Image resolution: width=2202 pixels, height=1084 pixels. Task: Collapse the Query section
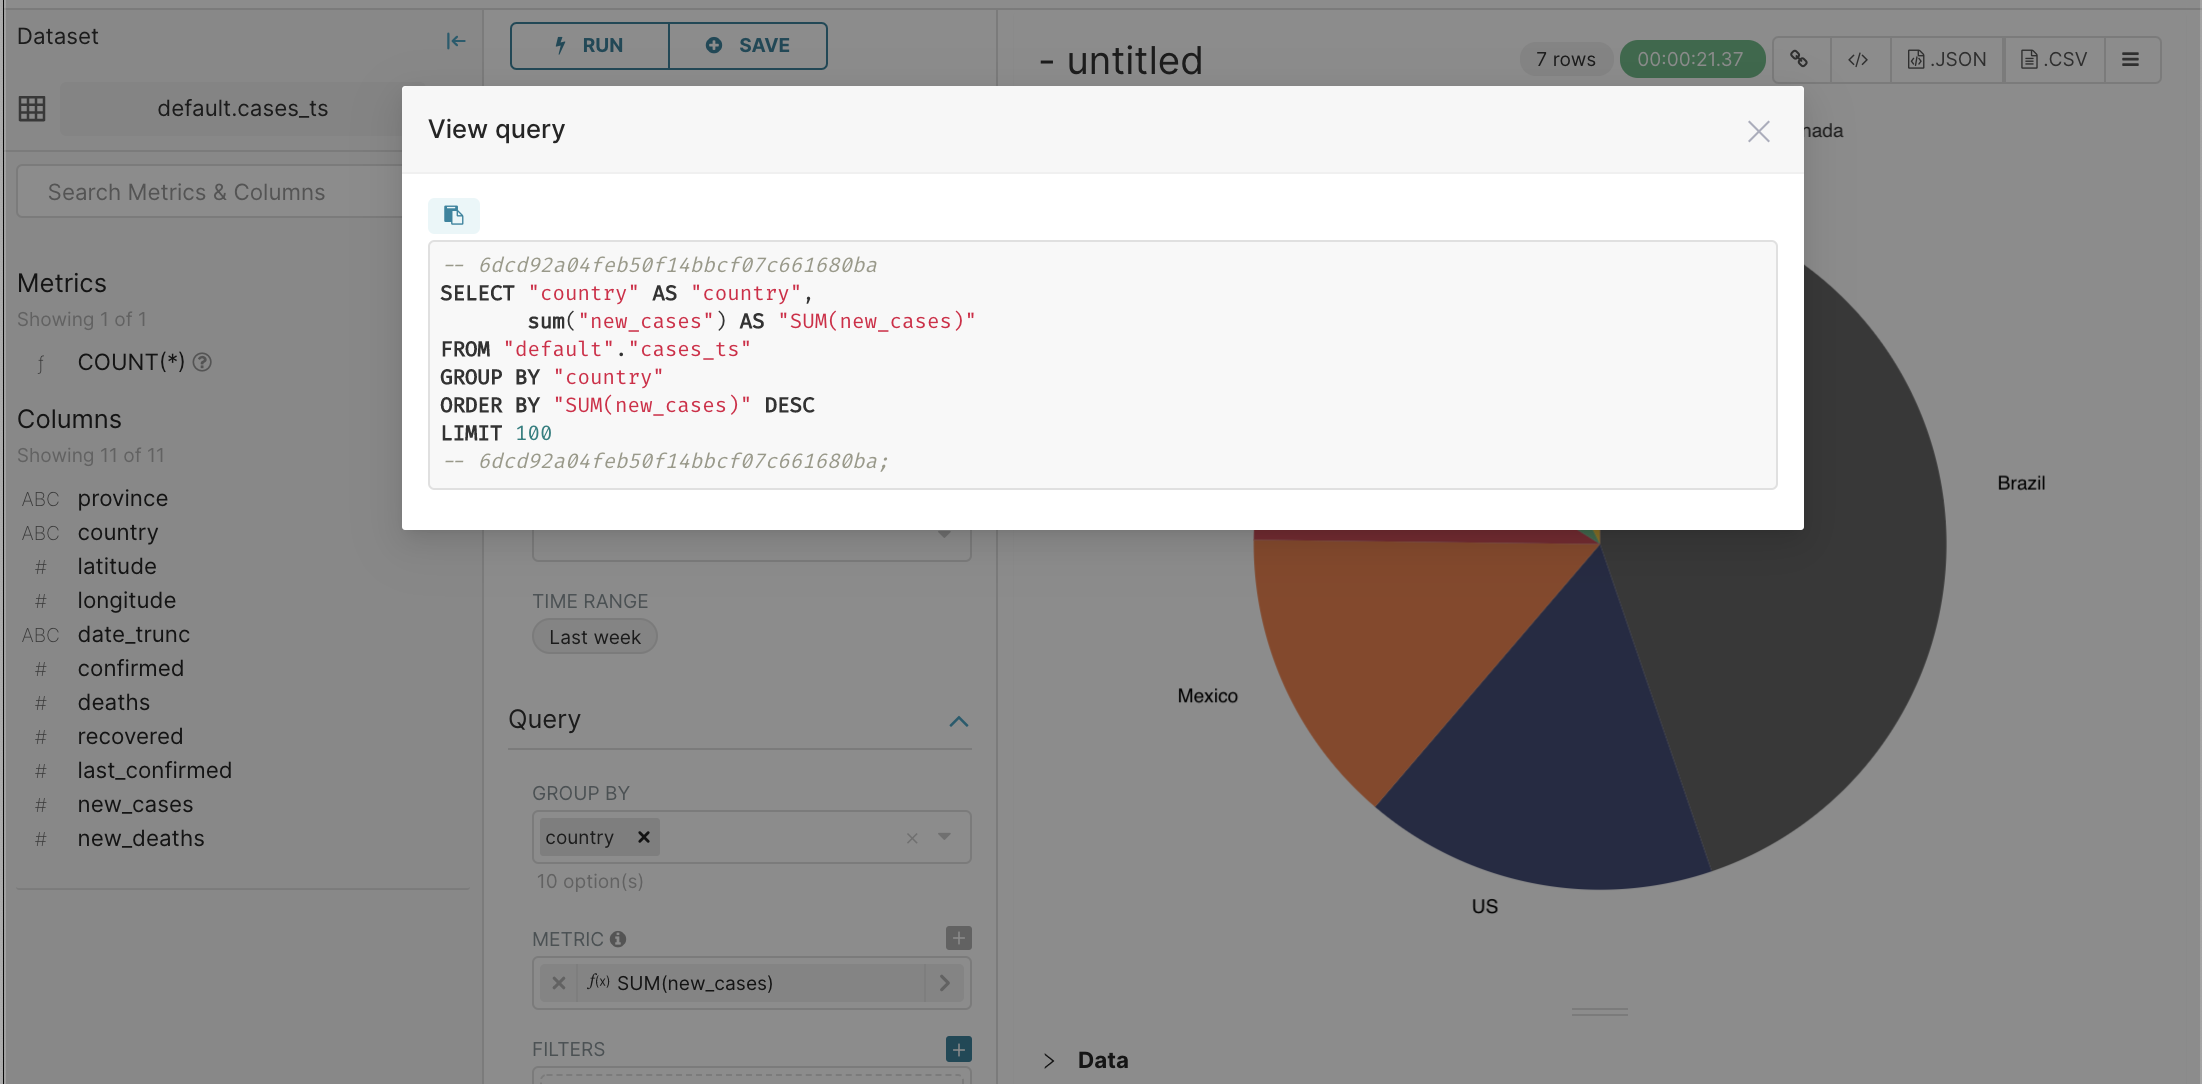[958, 721]
